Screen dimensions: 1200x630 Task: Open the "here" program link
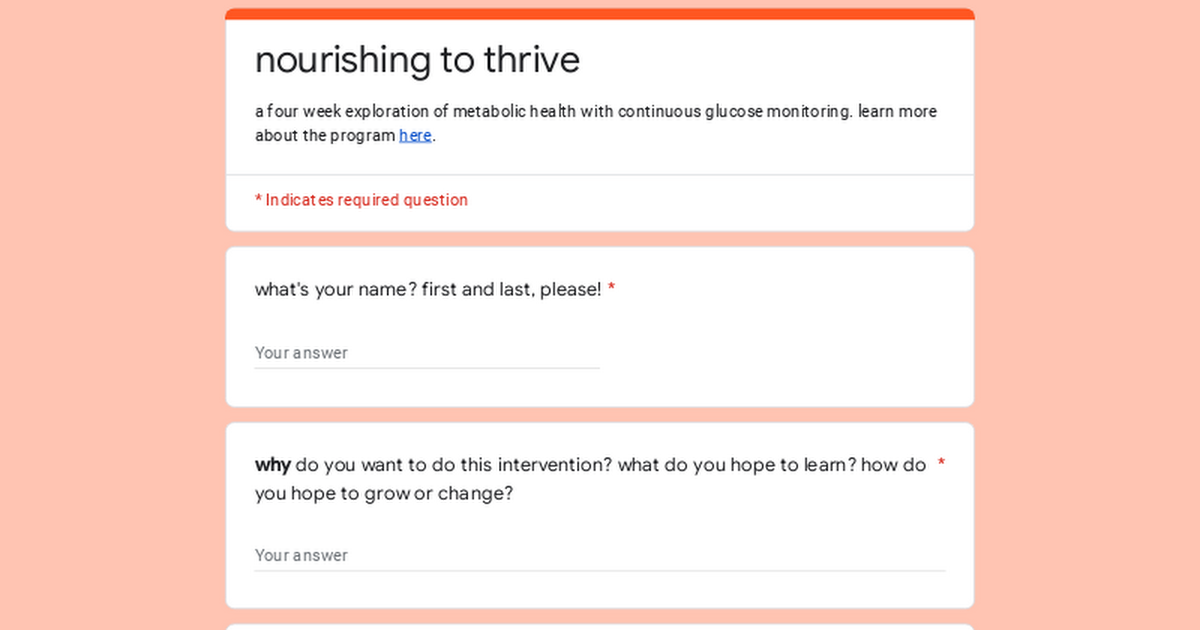point(415,136)
